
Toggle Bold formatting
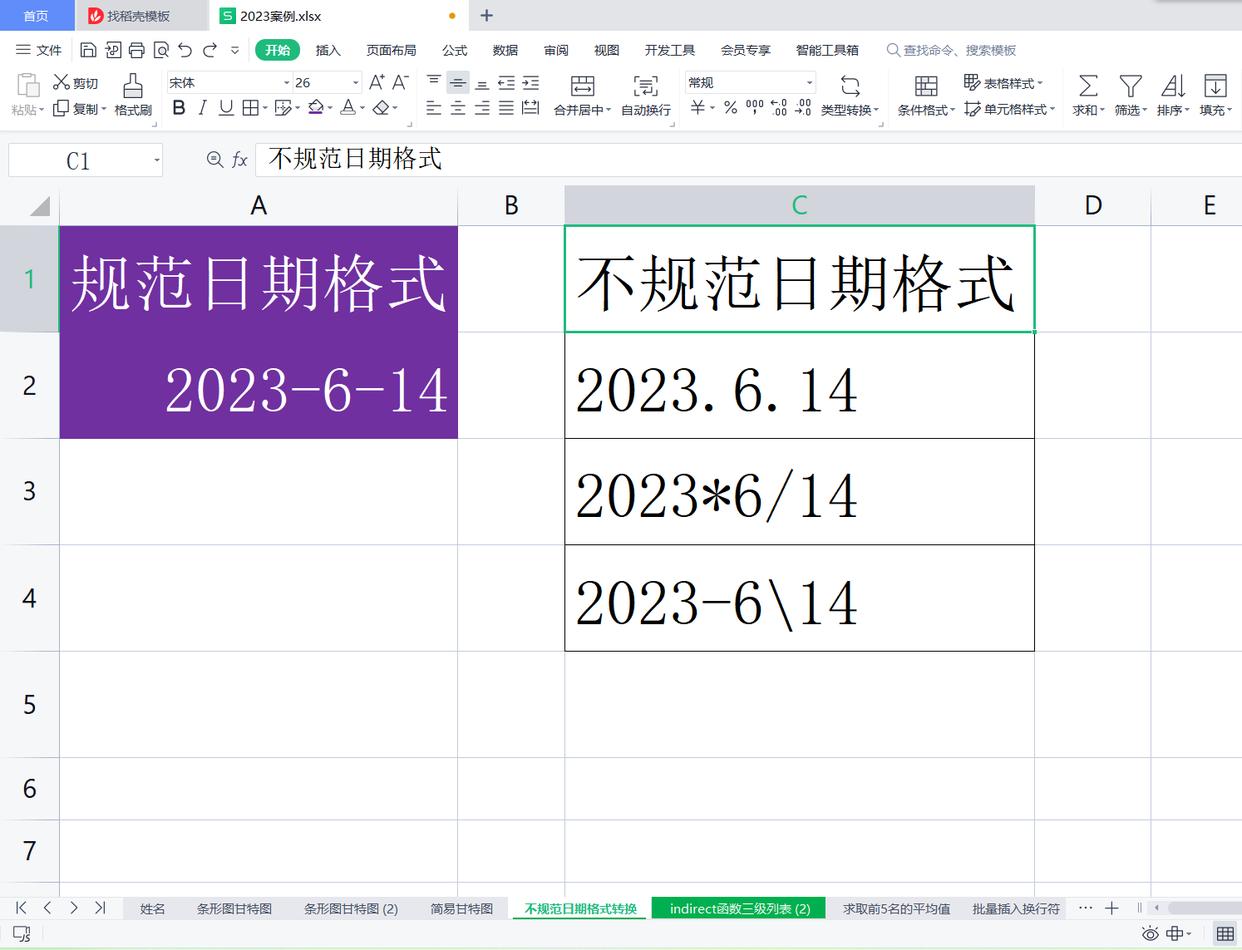pyautogui.click(x=179, y=108)
